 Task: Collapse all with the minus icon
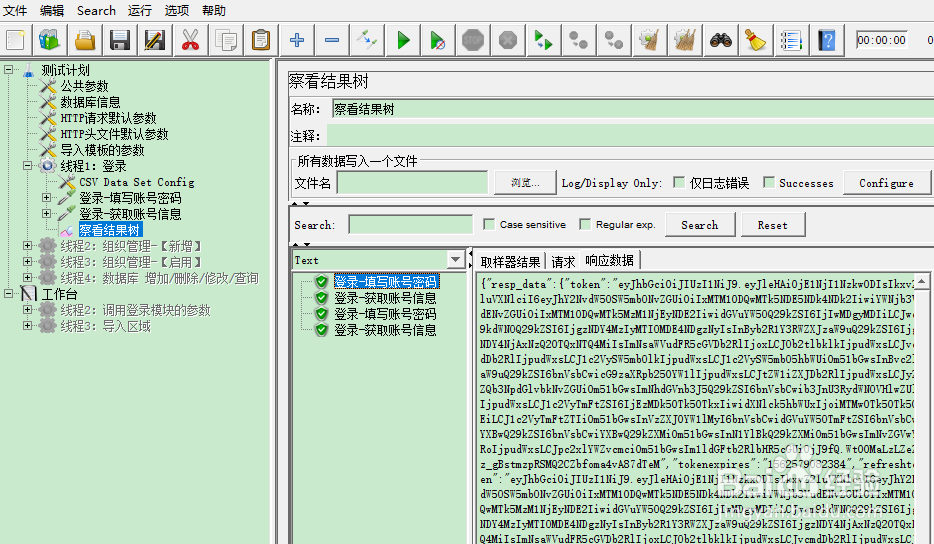332,41
